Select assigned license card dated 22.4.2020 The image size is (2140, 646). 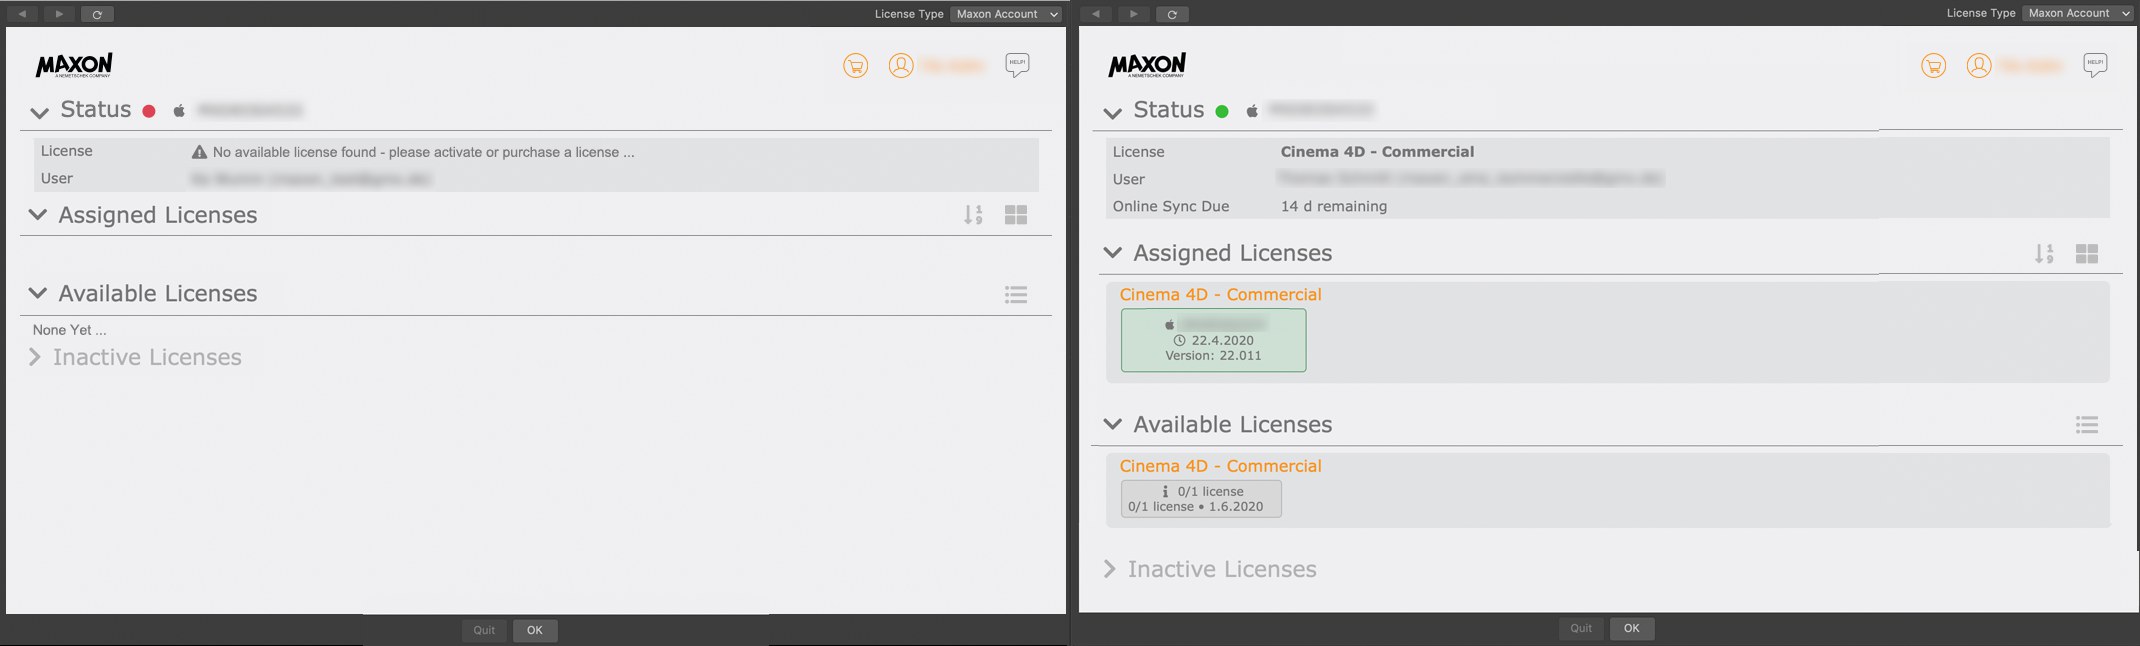tap(1213, 340)
